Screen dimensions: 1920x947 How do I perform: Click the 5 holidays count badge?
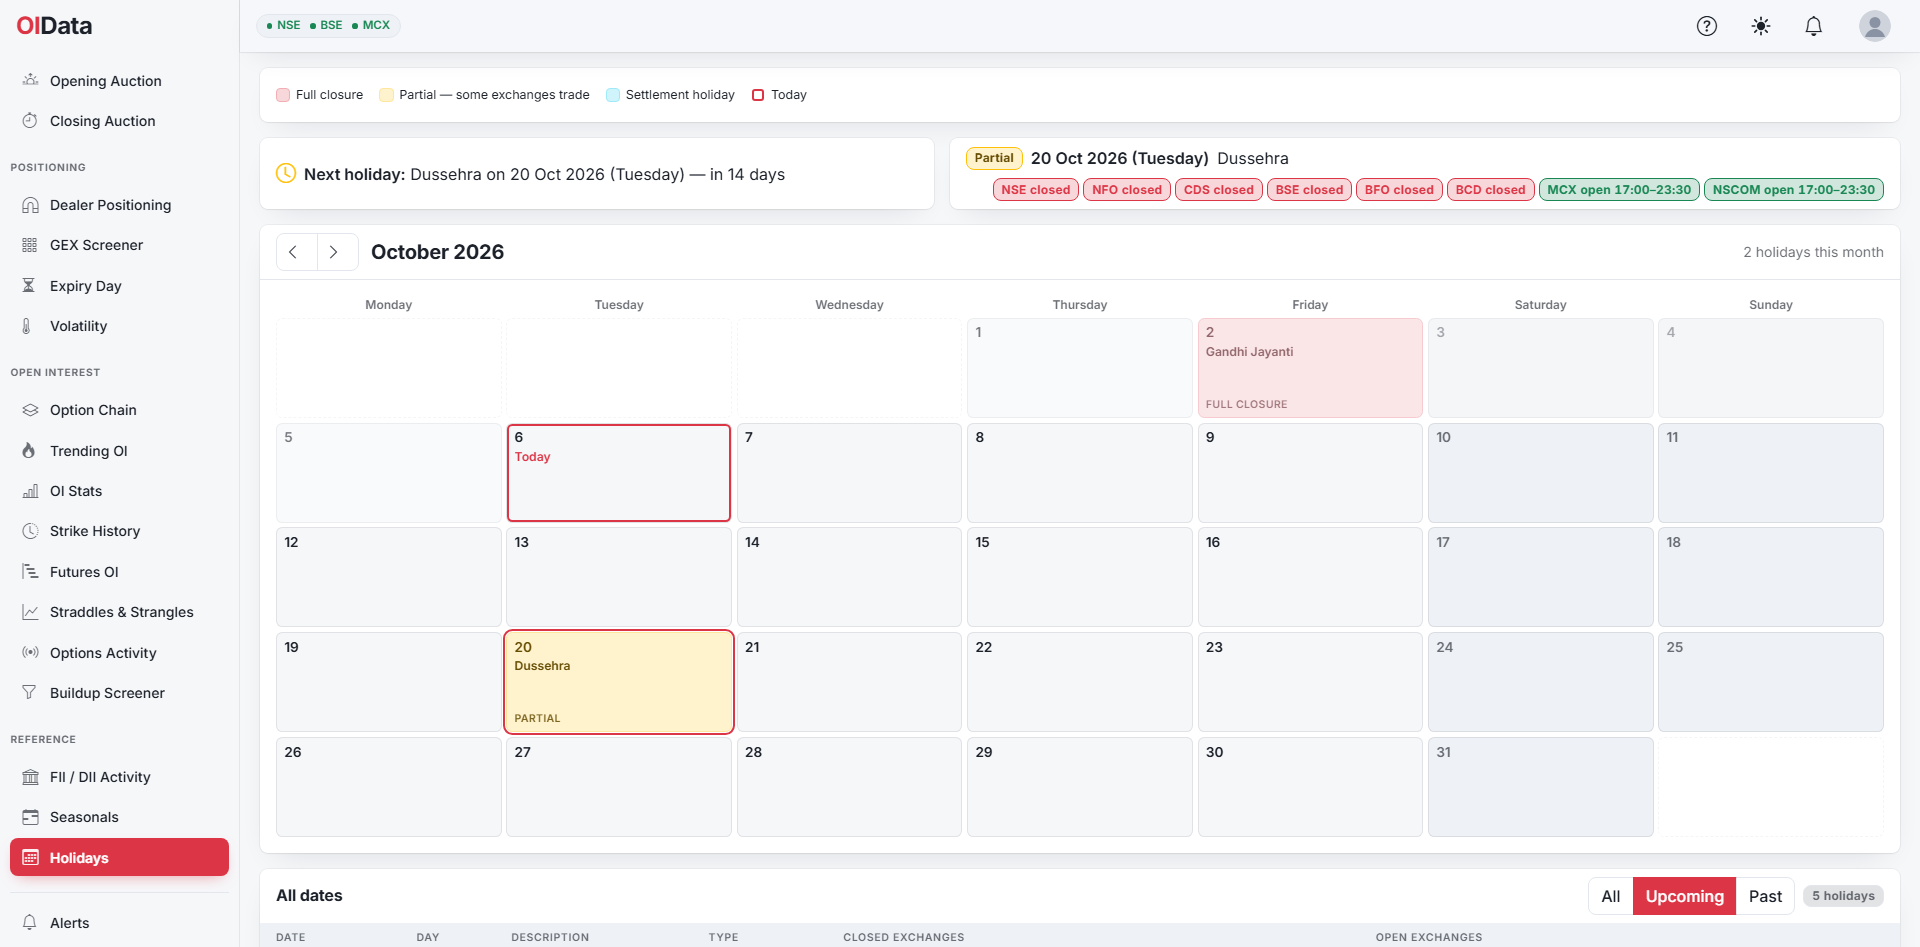1843,896
